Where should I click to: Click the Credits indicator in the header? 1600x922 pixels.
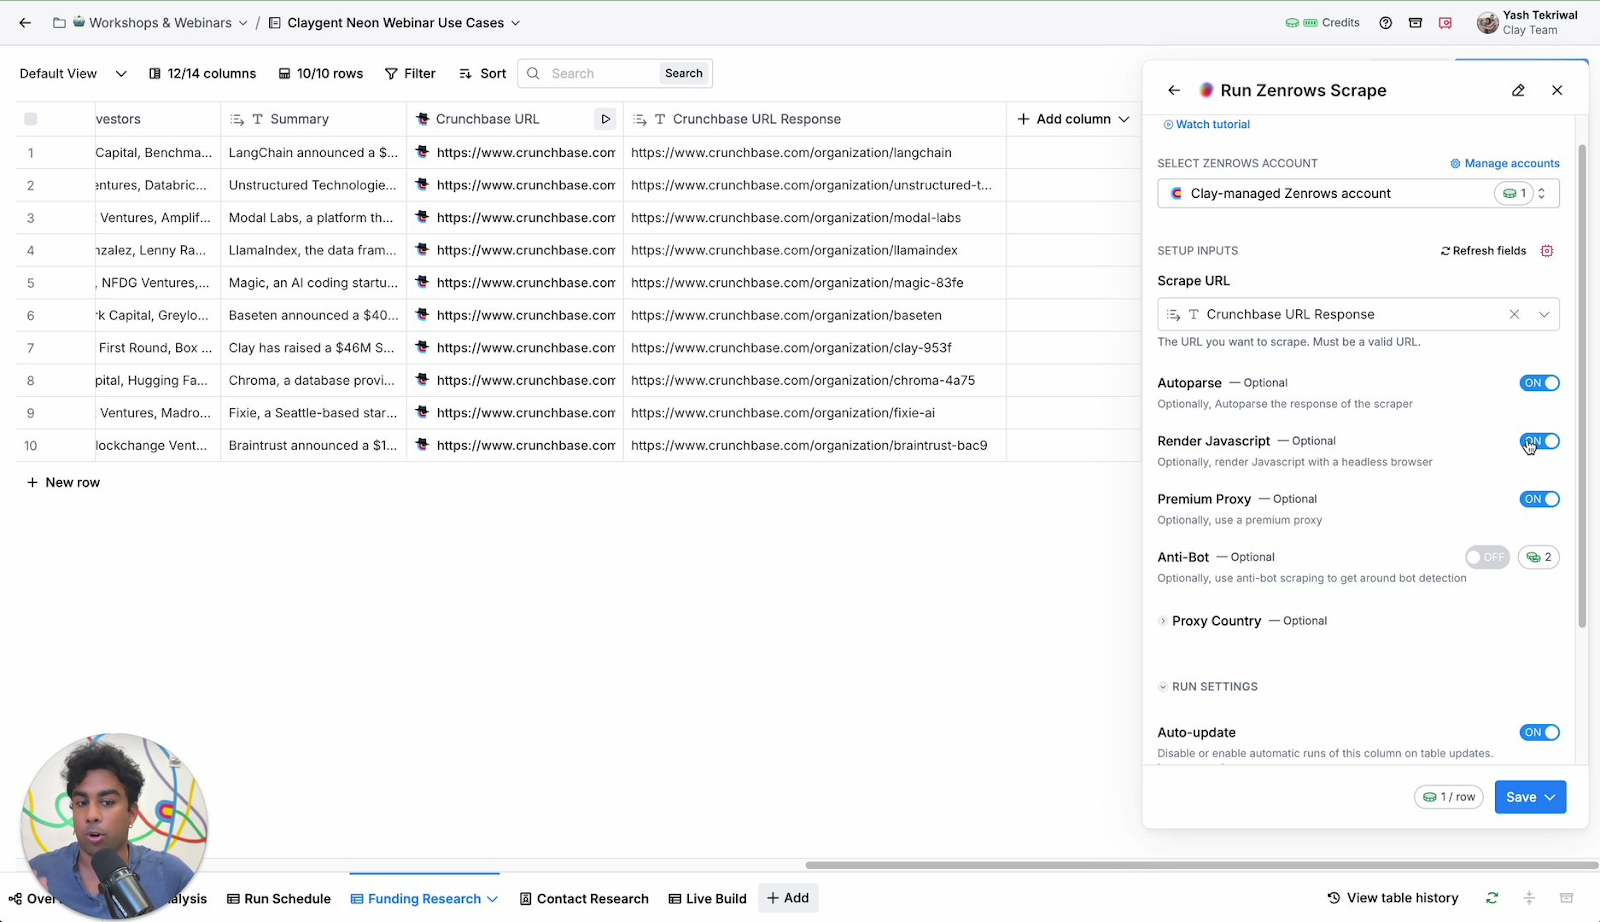pos(1322,22)
